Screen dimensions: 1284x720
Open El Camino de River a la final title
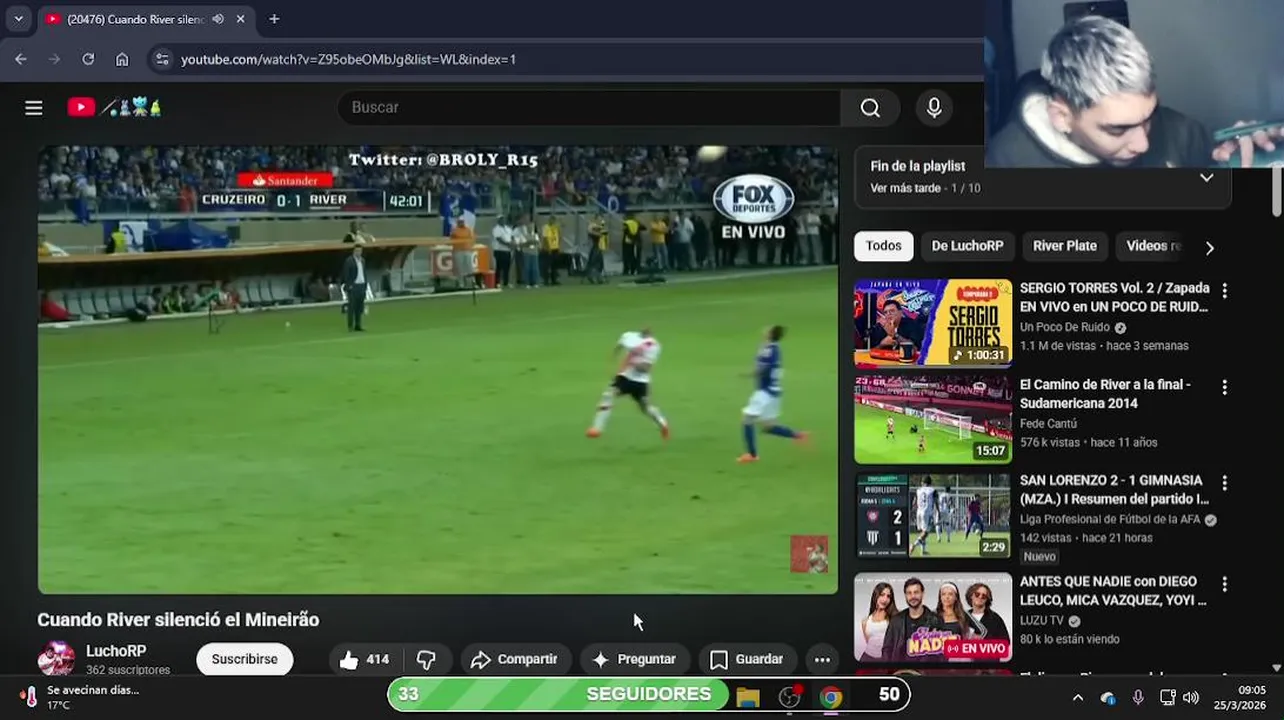click(x=1105, y=394)
